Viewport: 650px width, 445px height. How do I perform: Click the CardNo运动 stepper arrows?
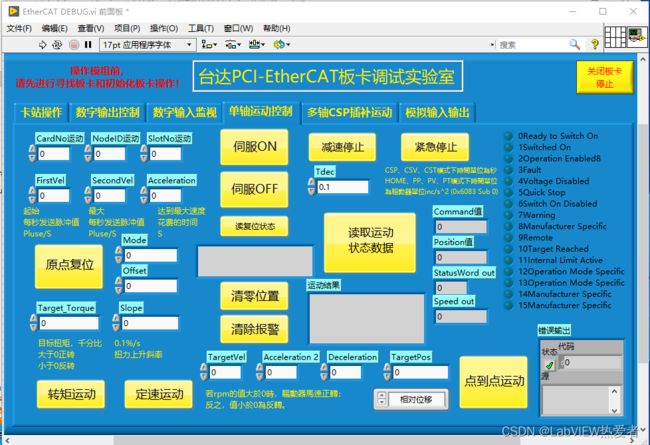tap(32, 153)
